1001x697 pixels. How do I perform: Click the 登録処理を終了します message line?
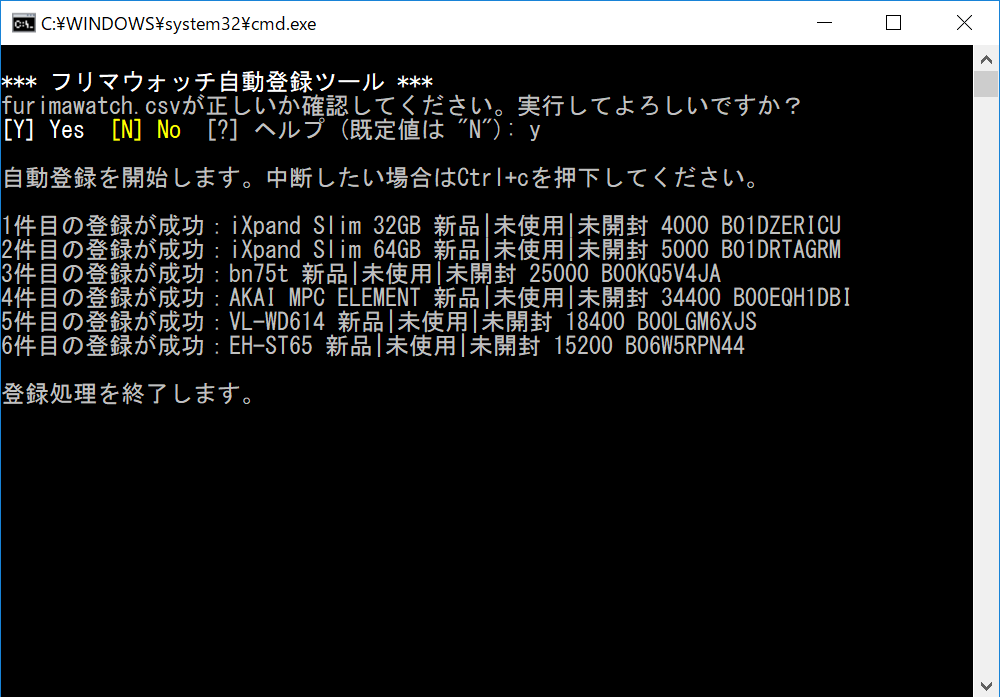(x=128, y=394)
